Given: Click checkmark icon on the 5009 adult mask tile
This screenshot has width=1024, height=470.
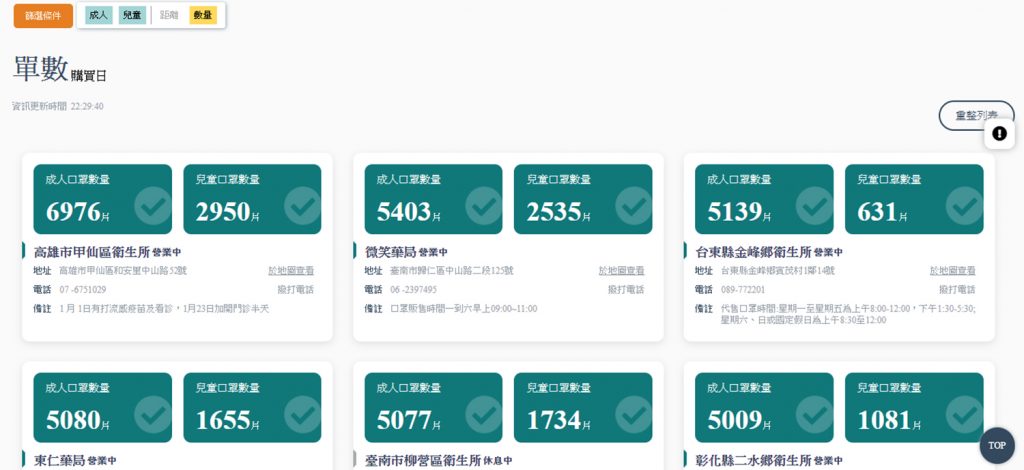Looking at the screenshot, I should tap(814, 415).
